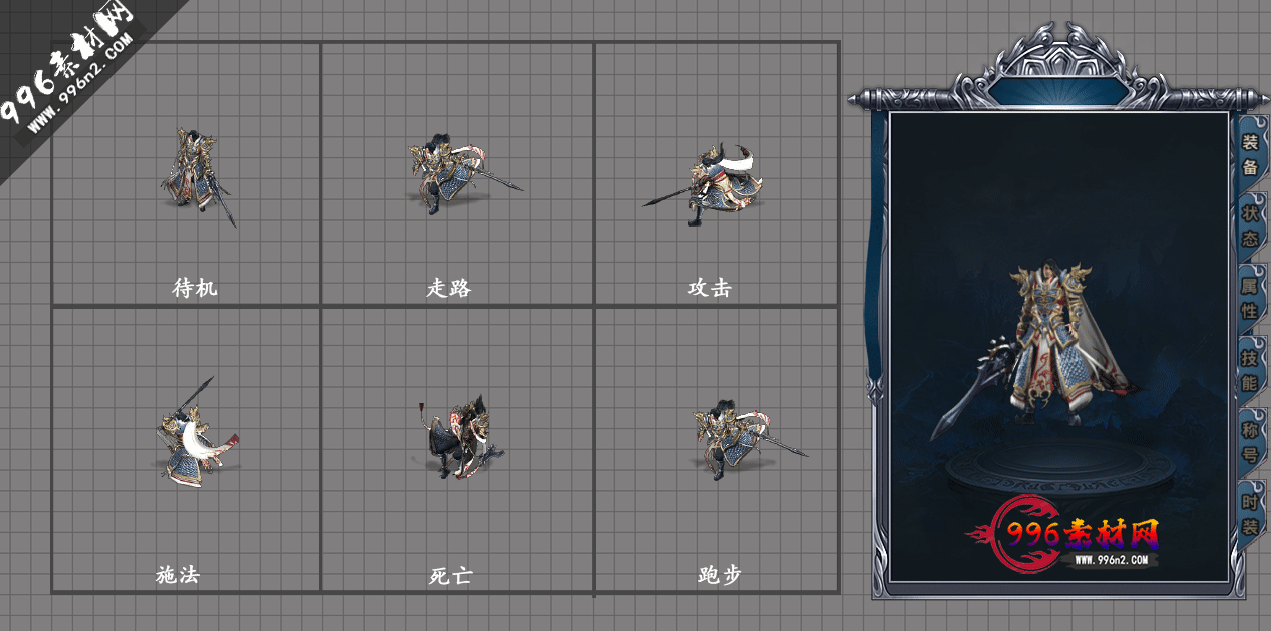The width and height of the screenshot is (1271, 631).
Task: Select the 属性 attributes tab
Action: pyautogui.click(x=1250, y=298)
